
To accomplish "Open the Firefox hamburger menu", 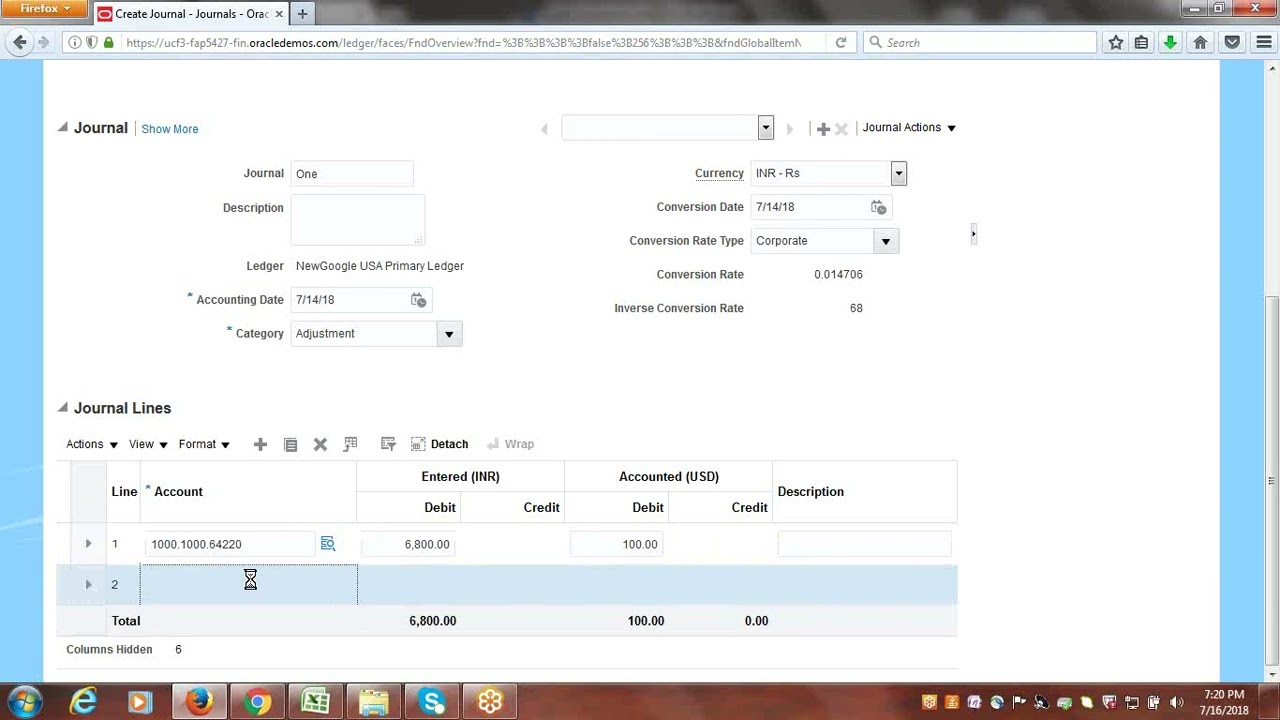I will point(1263,42).
